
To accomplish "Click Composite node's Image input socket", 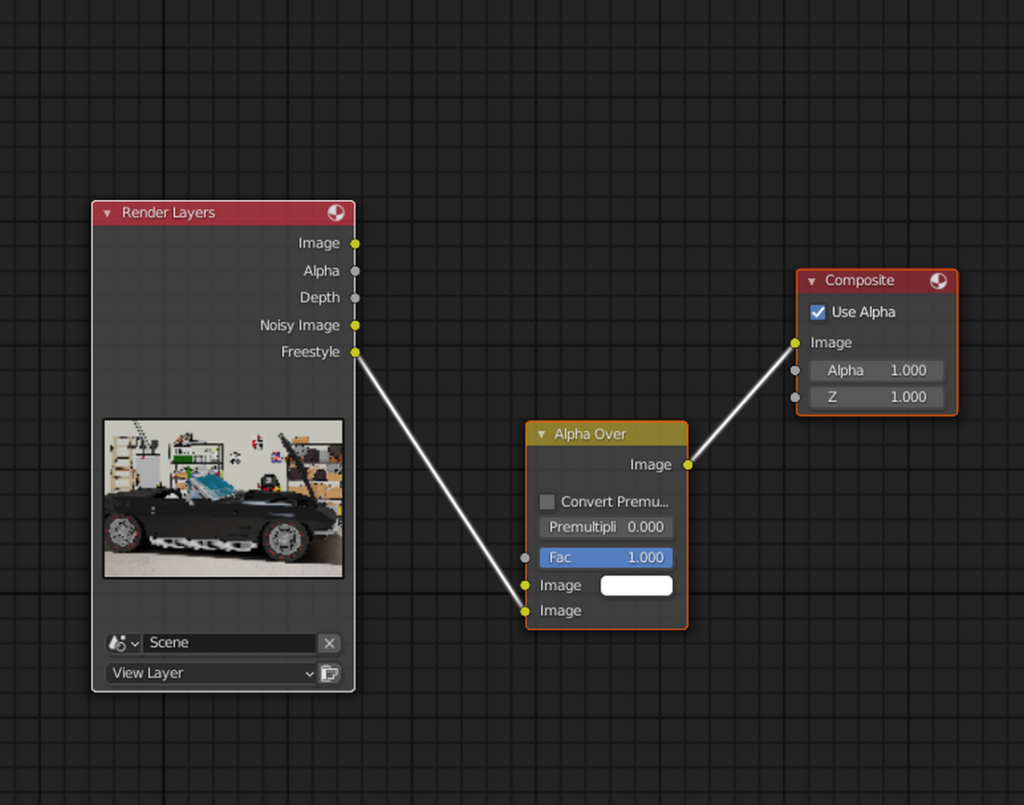I will click(795, 343).
